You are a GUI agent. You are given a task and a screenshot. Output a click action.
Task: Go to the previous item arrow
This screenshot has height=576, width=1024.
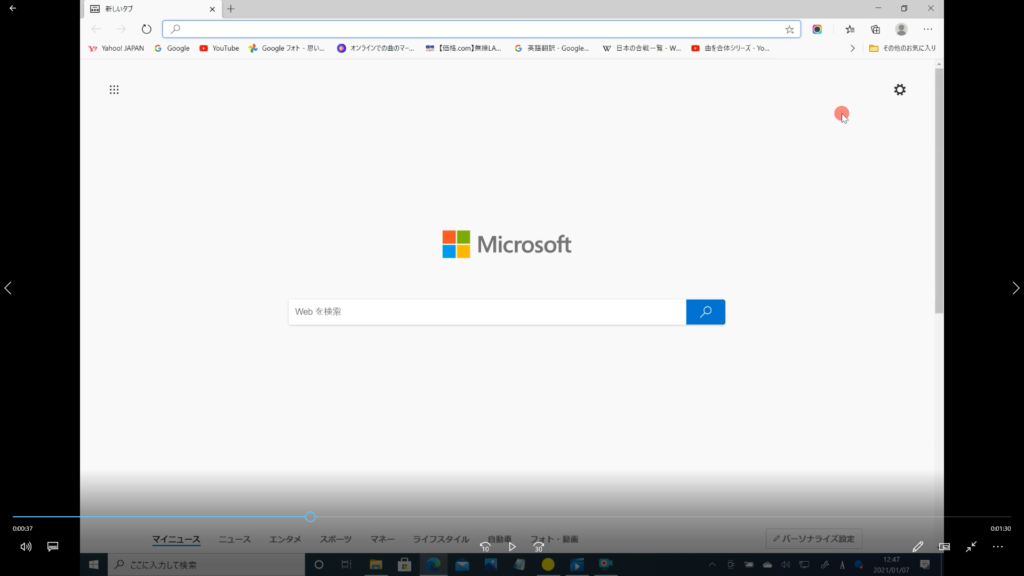coord(8,288)
